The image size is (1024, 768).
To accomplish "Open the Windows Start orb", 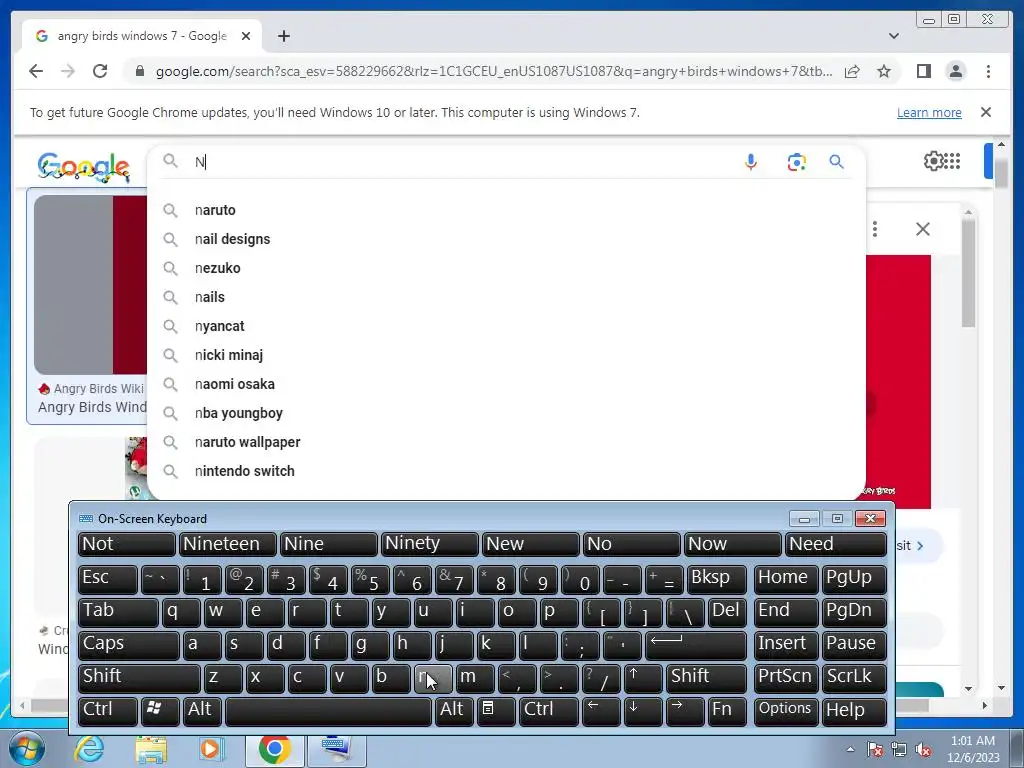I will tap(25, 749).
